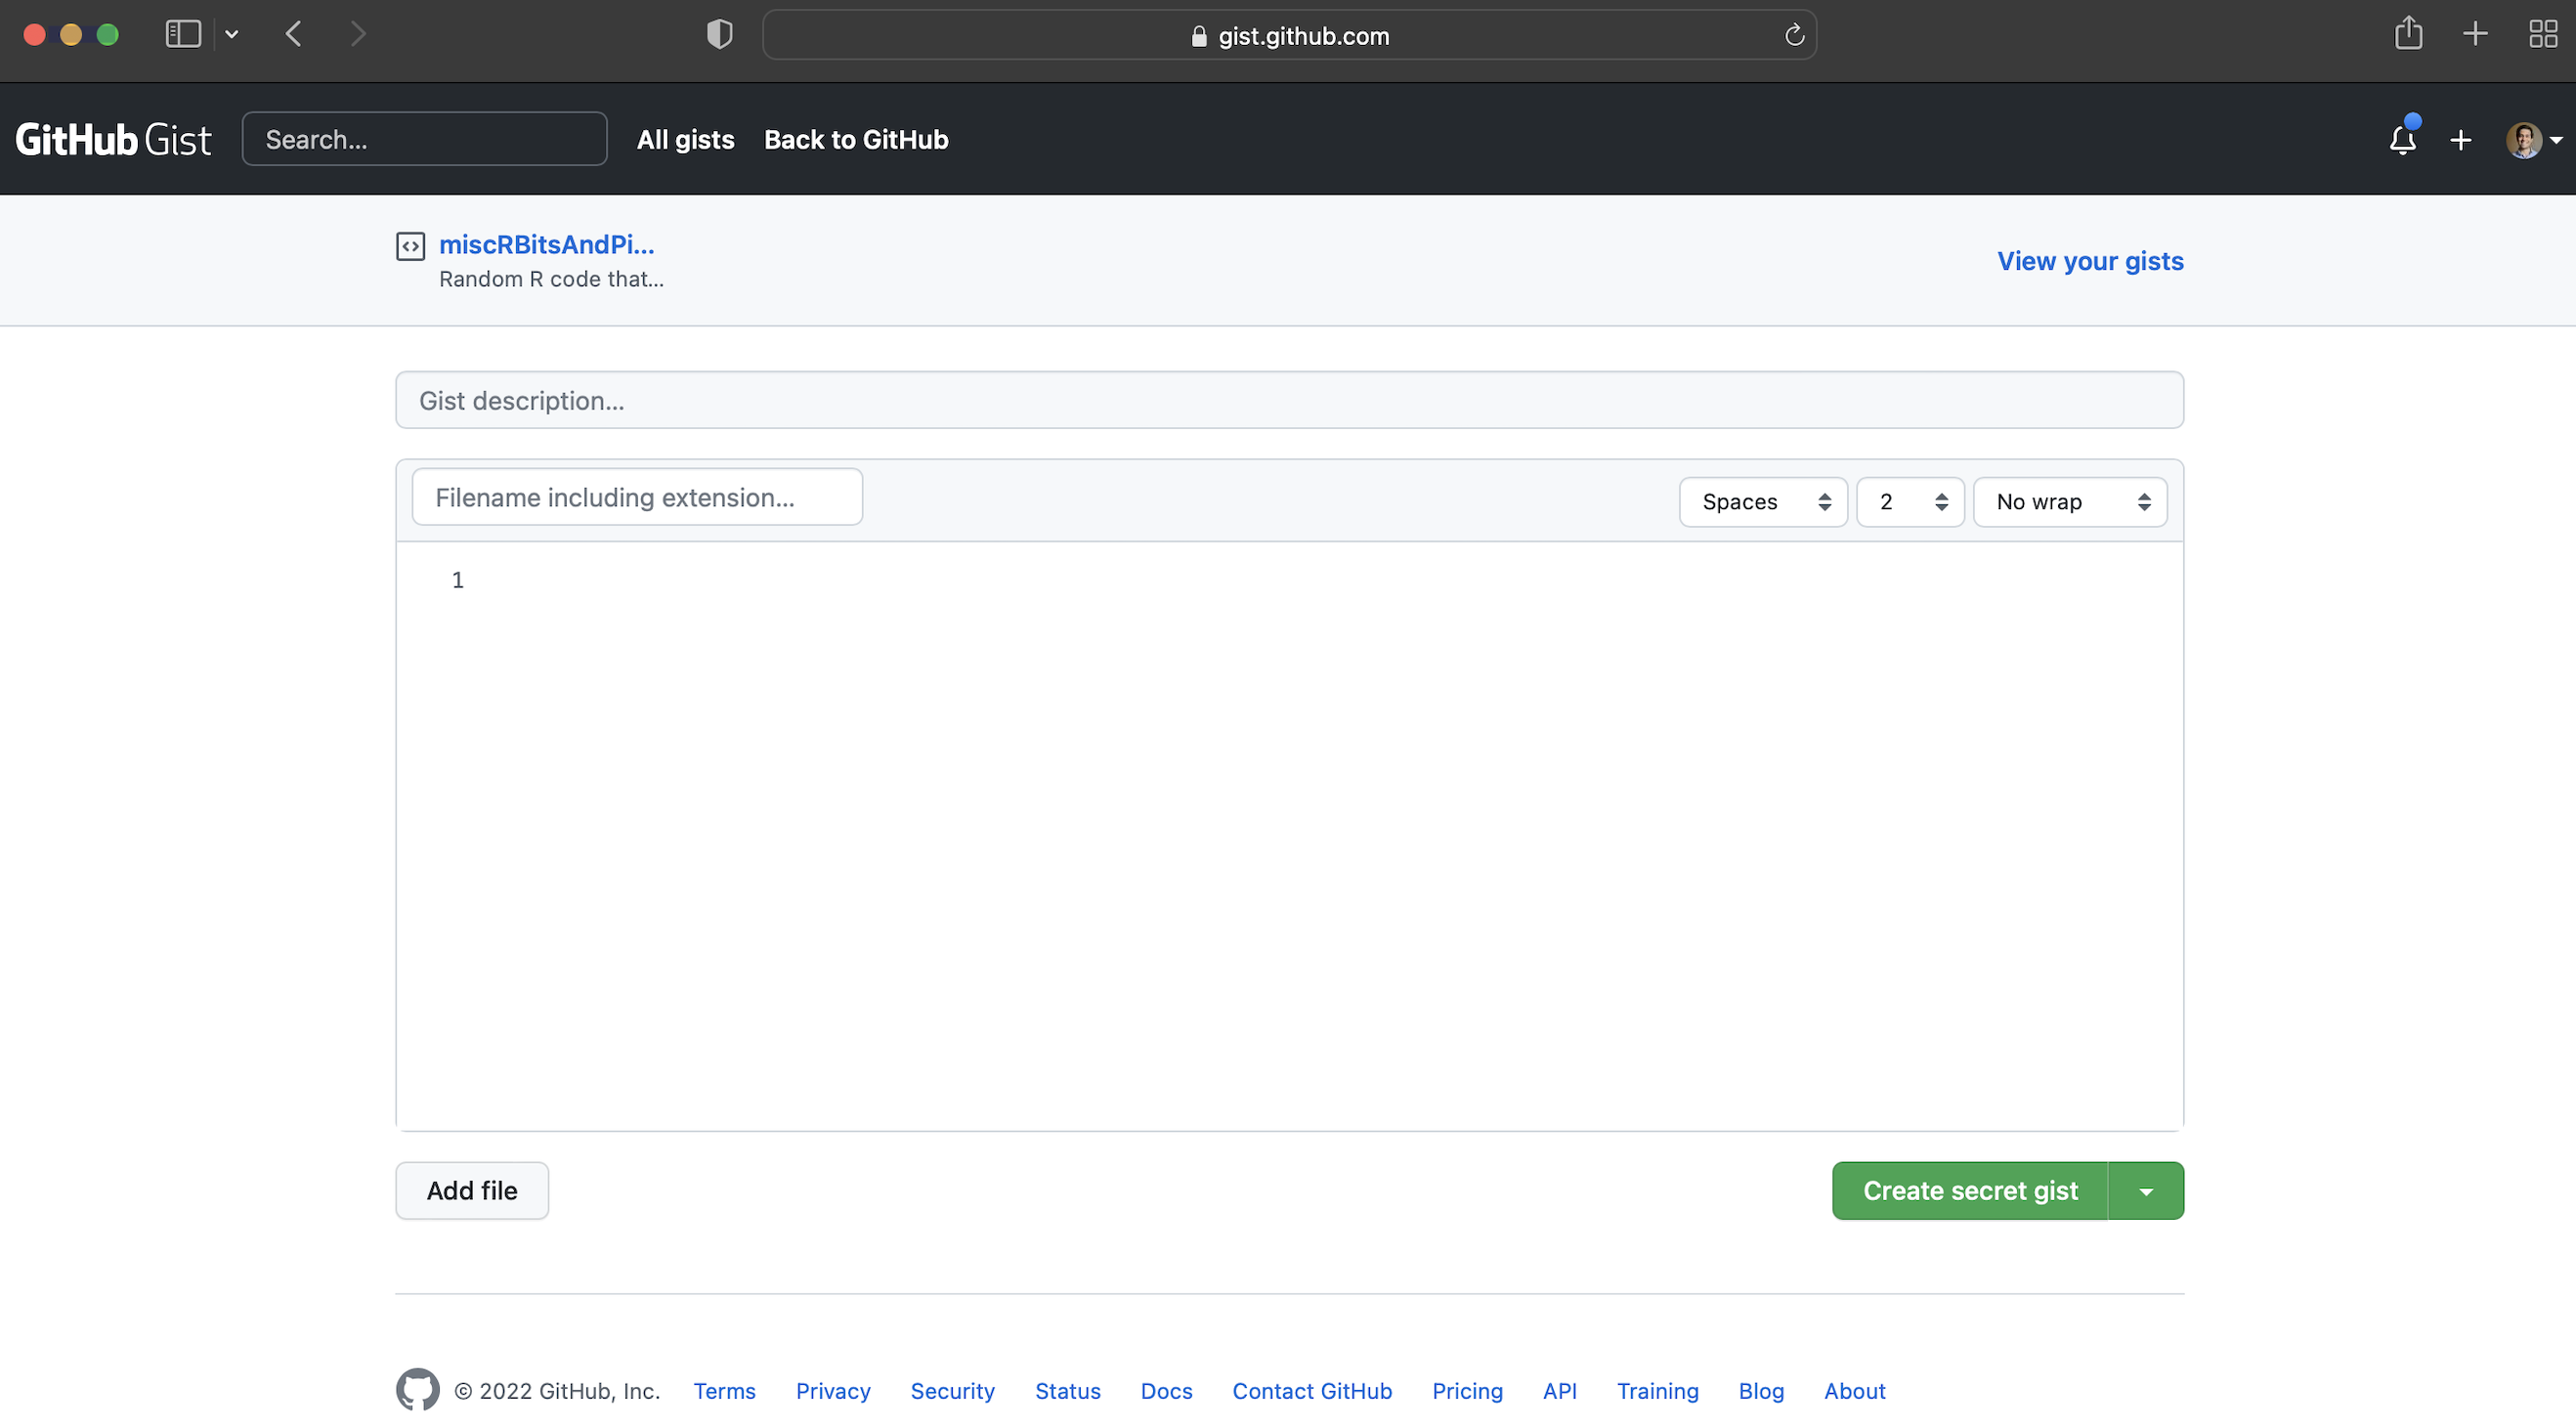
Task: Click the Gist description input field
Action: click(1288, 401)
